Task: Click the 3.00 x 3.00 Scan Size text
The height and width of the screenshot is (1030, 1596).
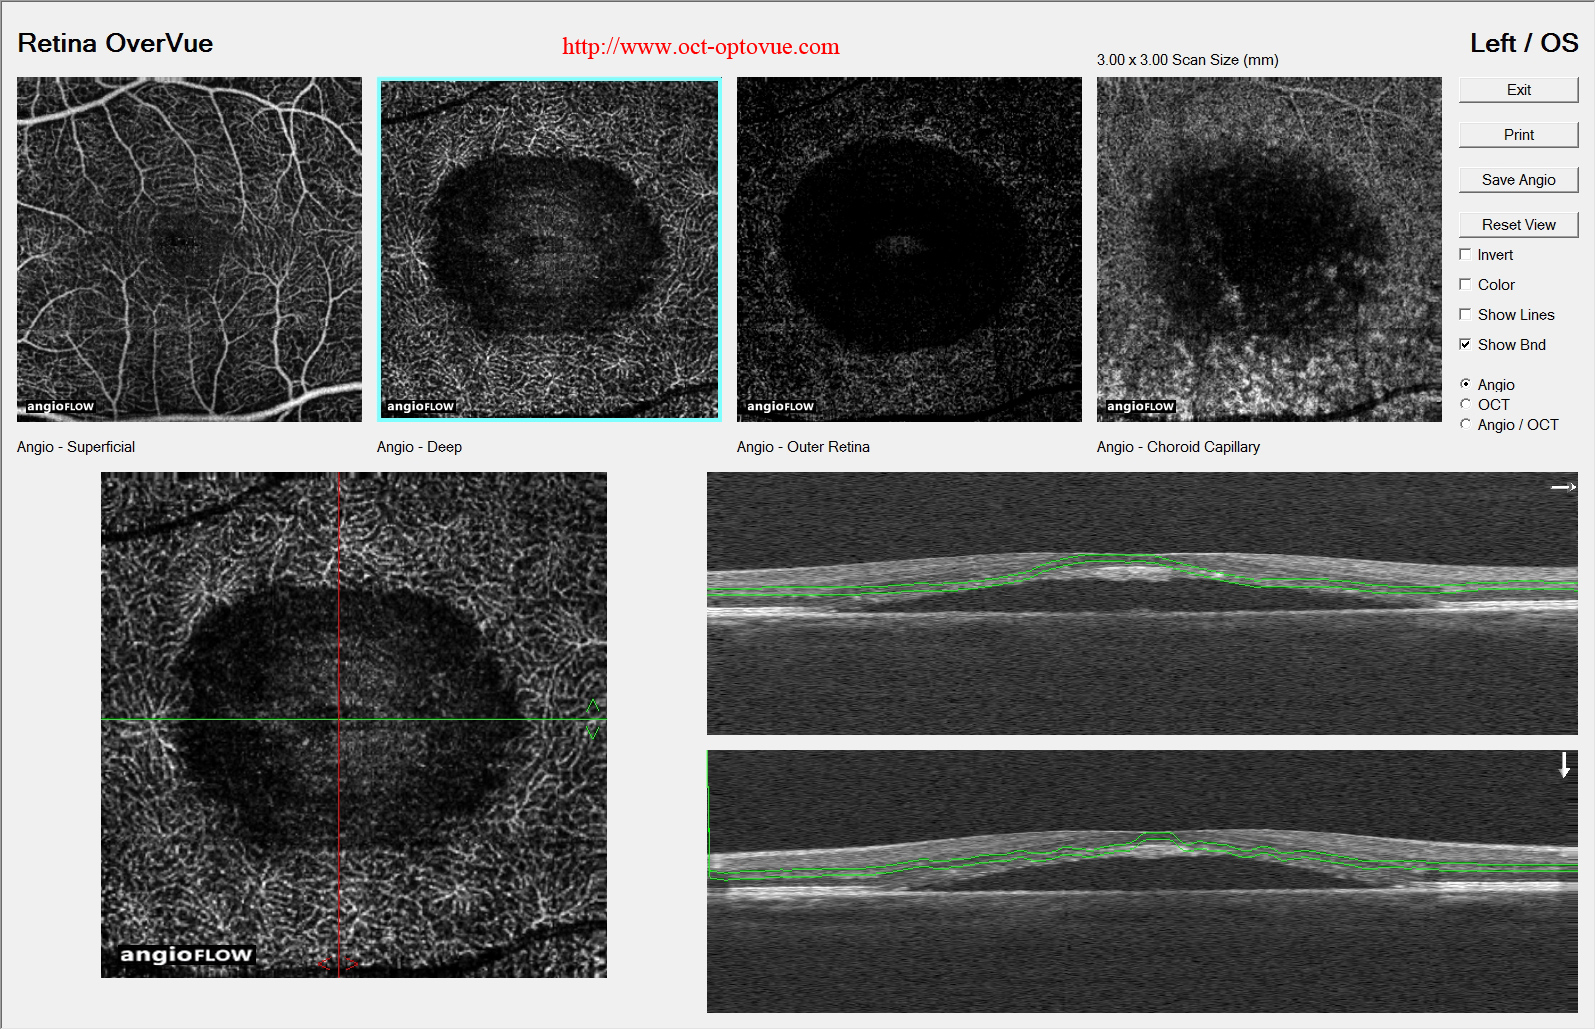Action: coord(1187,60)
